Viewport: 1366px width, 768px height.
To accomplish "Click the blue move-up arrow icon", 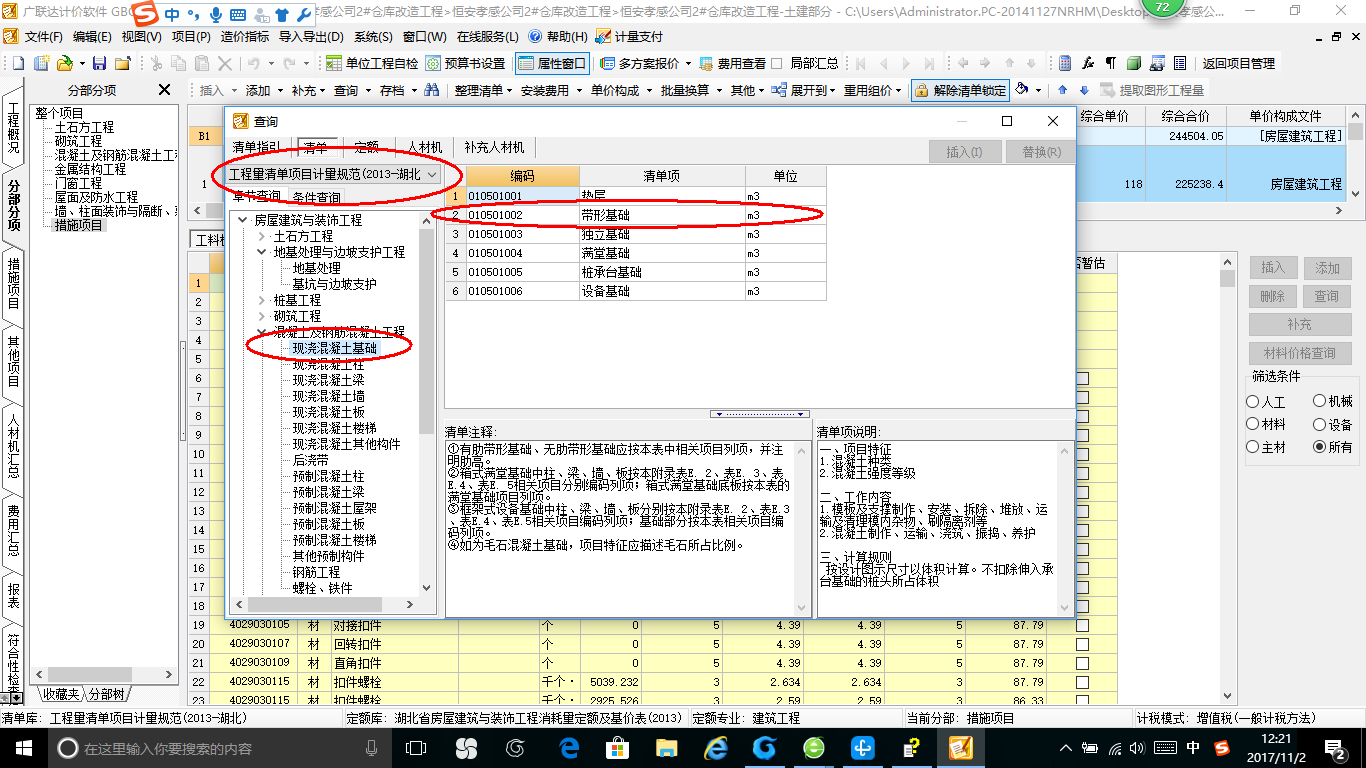I will 1063,90.
